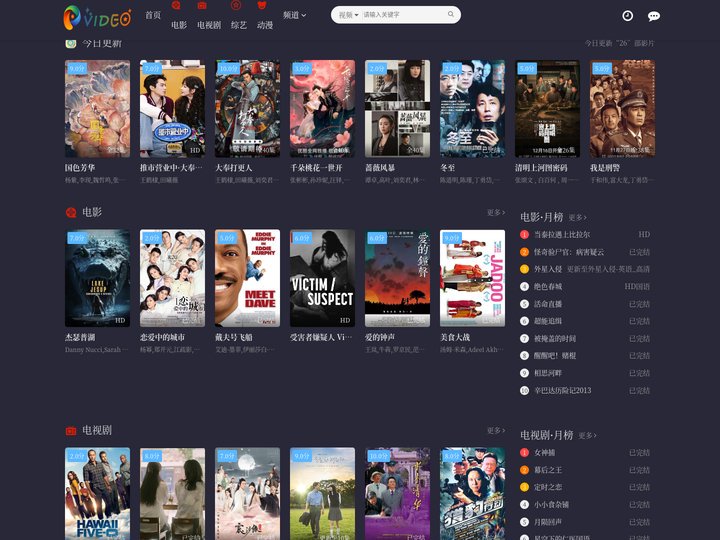Select 被掩盖的时间 in movie ranking

tap(555, 339)
